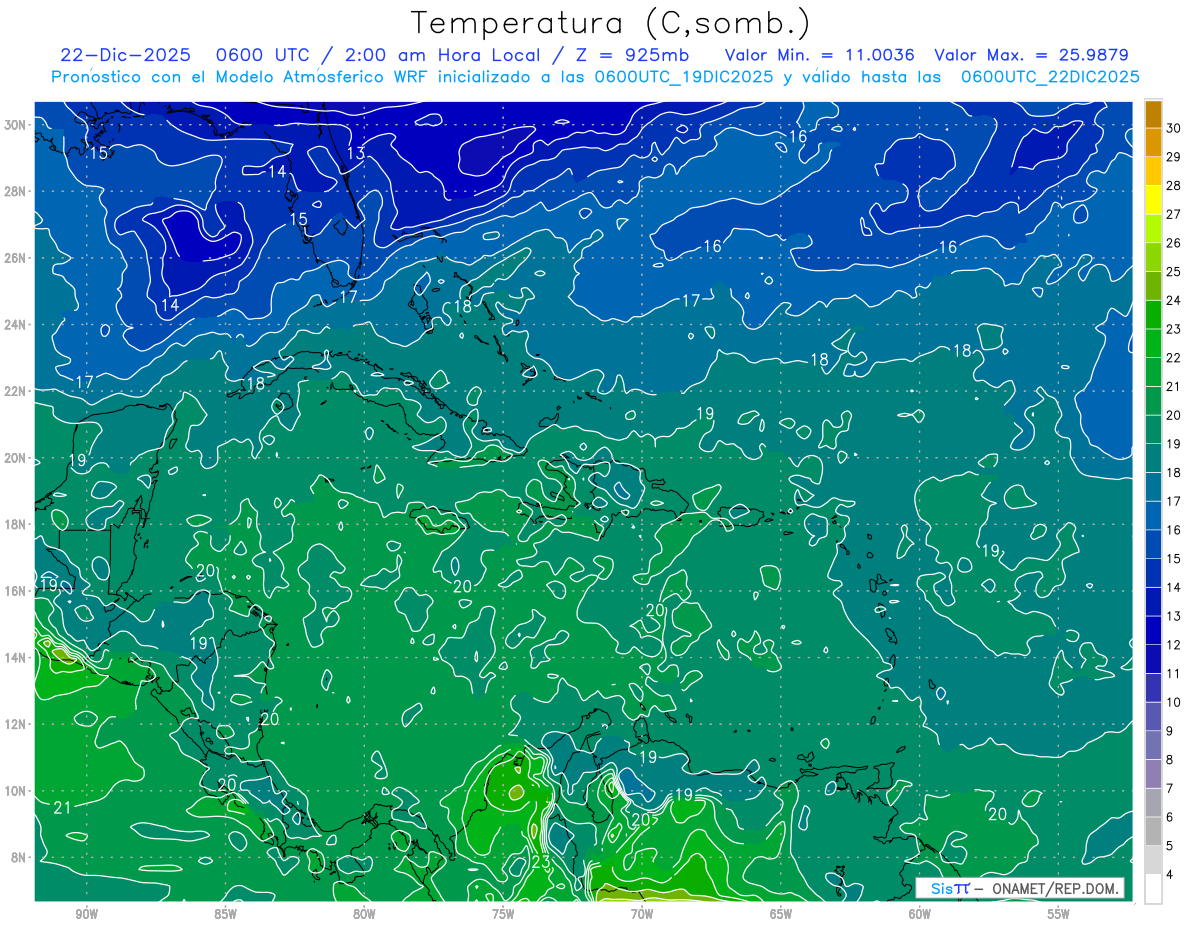Click the "75W" longitude axis label
Viewport: 1200px width, 927px height.
tap(503, 914)
